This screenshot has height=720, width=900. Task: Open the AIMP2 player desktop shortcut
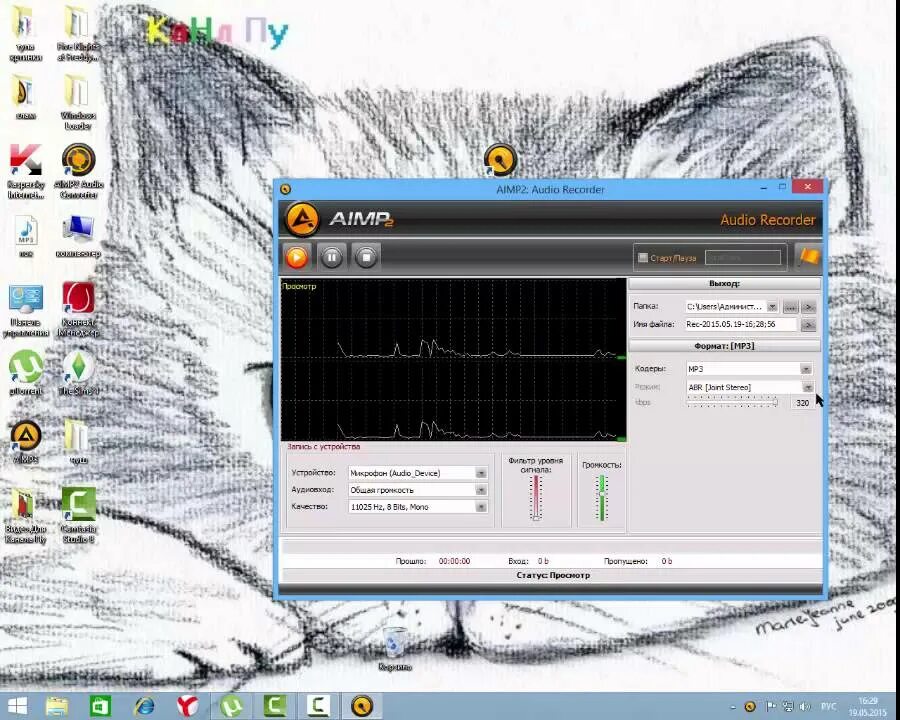click(x=26, y=442)
